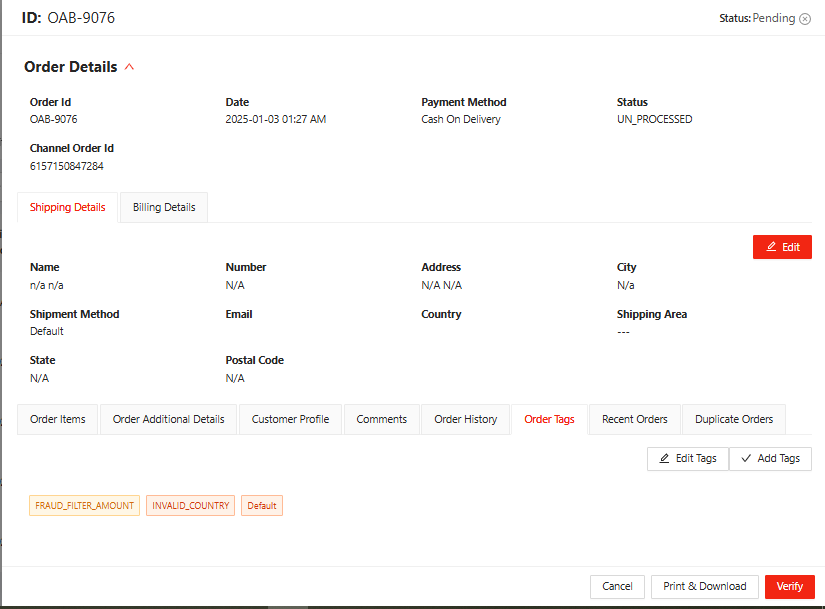Viewport: 825px width, 609px height.
Task: Switch to Billing Details tab
Action: (x=164, y=207)
